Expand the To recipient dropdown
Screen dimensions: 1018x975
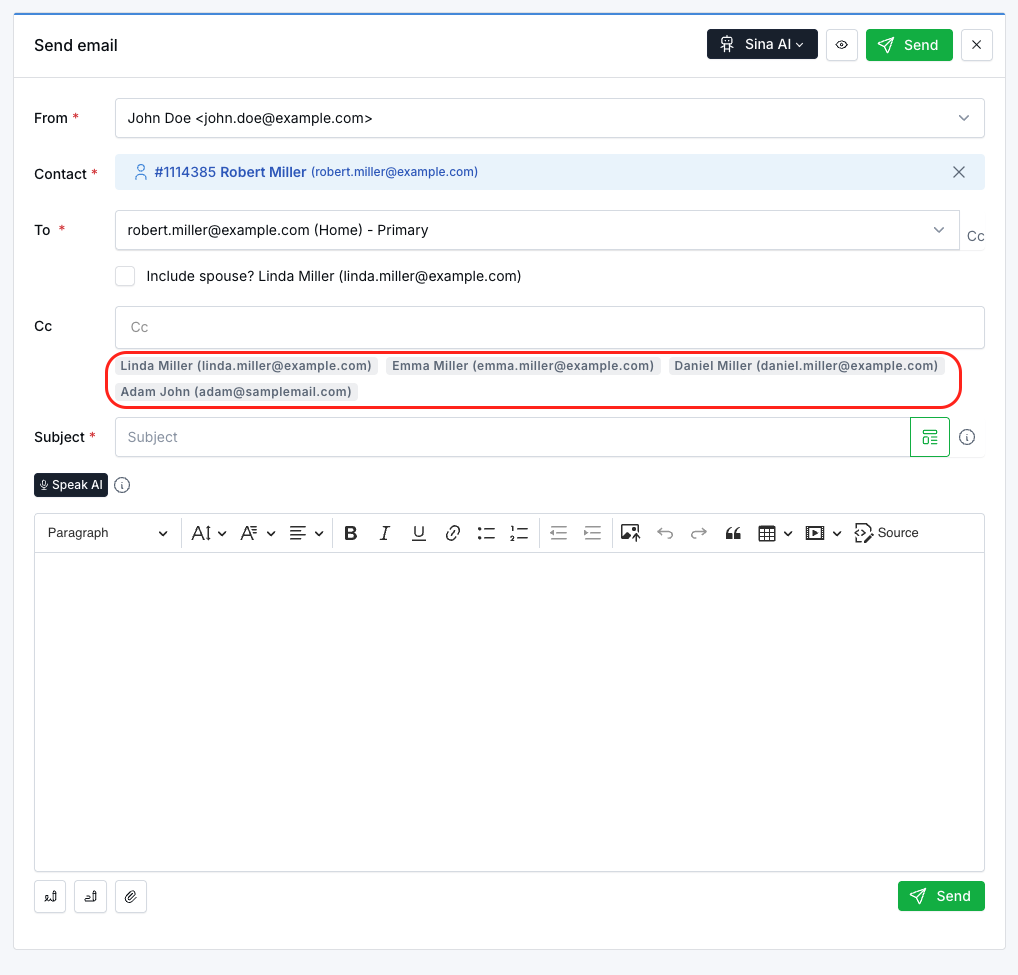(x=537, y=230)
